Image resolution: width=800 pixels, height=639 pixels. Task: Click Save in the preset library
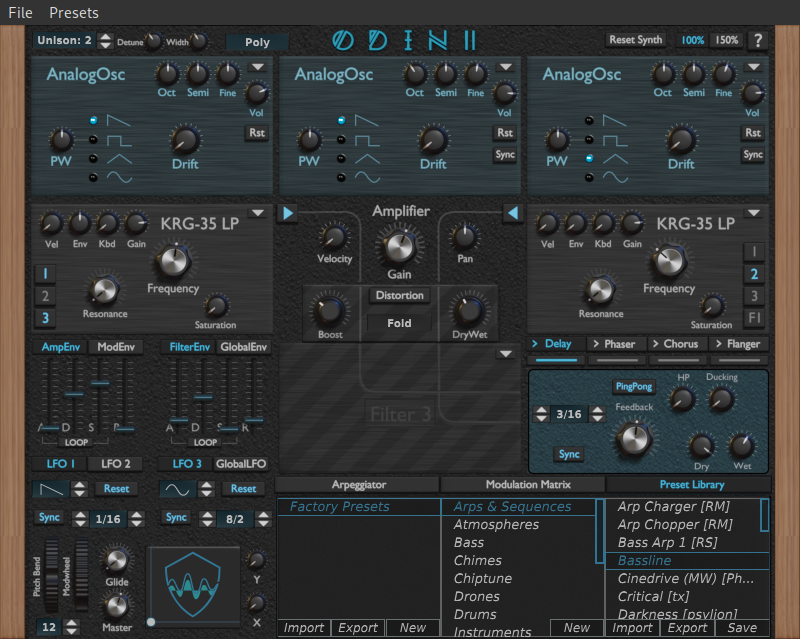(x=742, y=627)
